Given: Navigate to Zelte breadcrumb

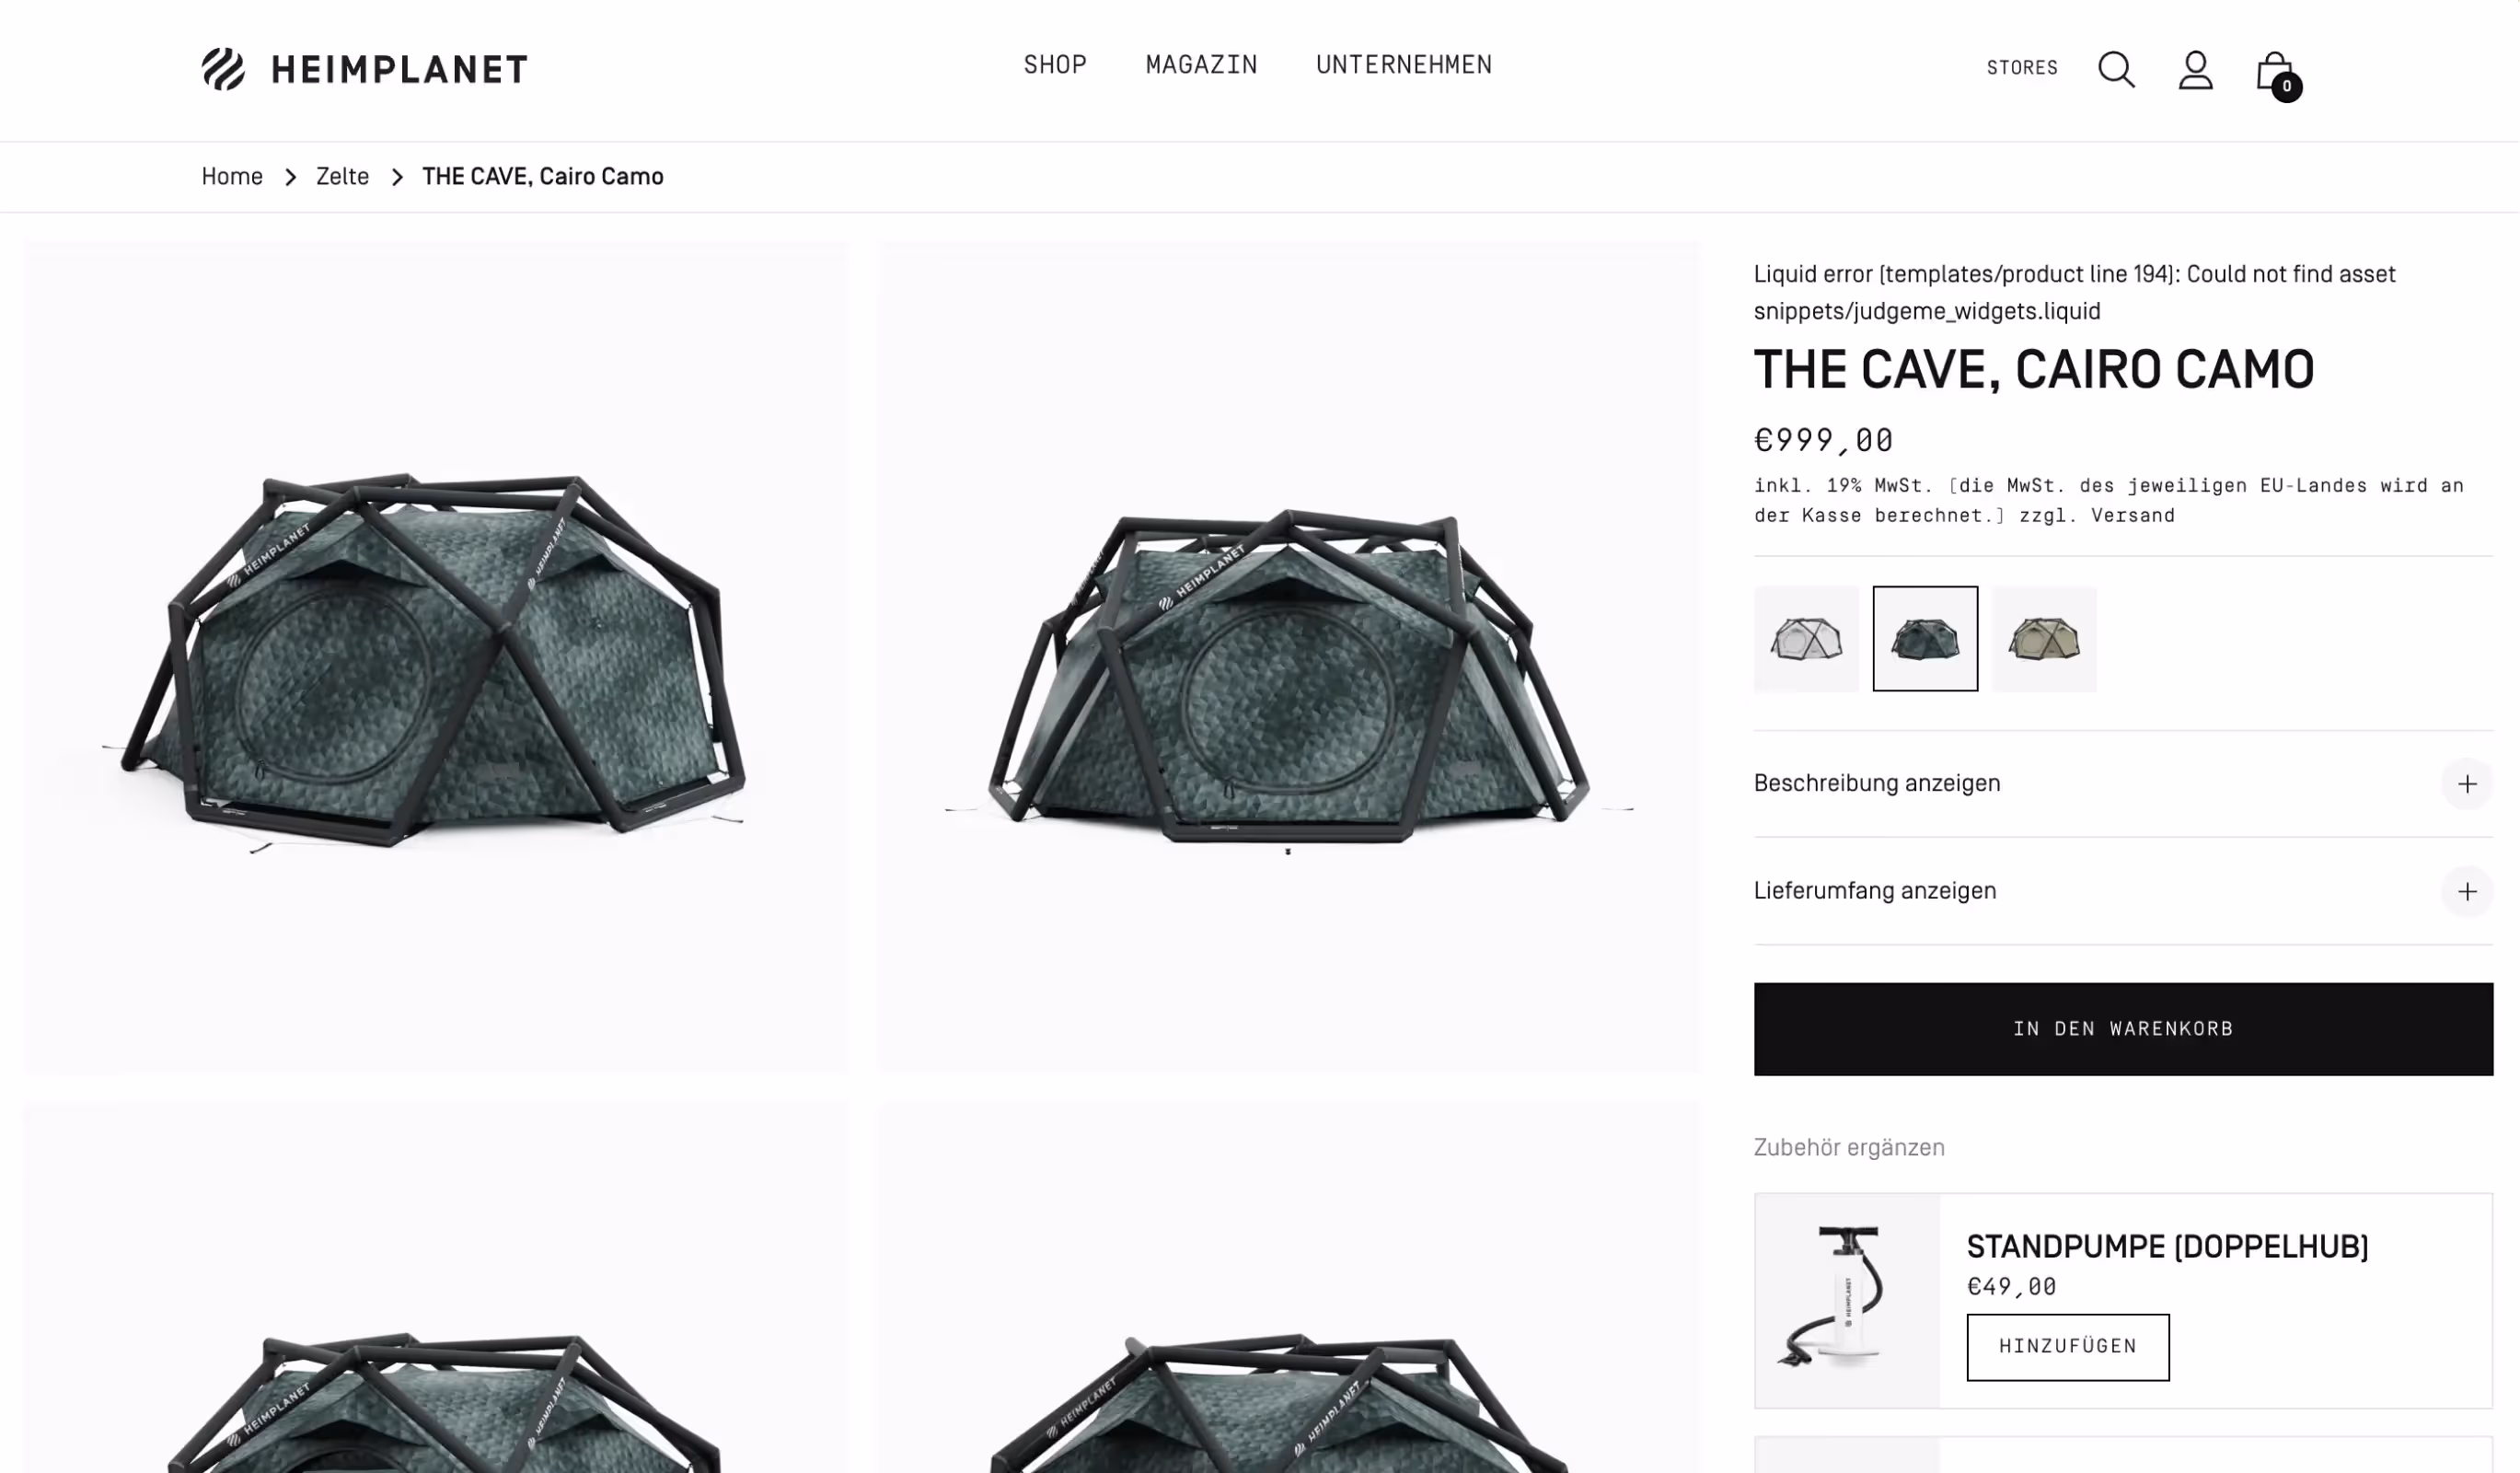Looking at the screenshot, I should point(342,177).
